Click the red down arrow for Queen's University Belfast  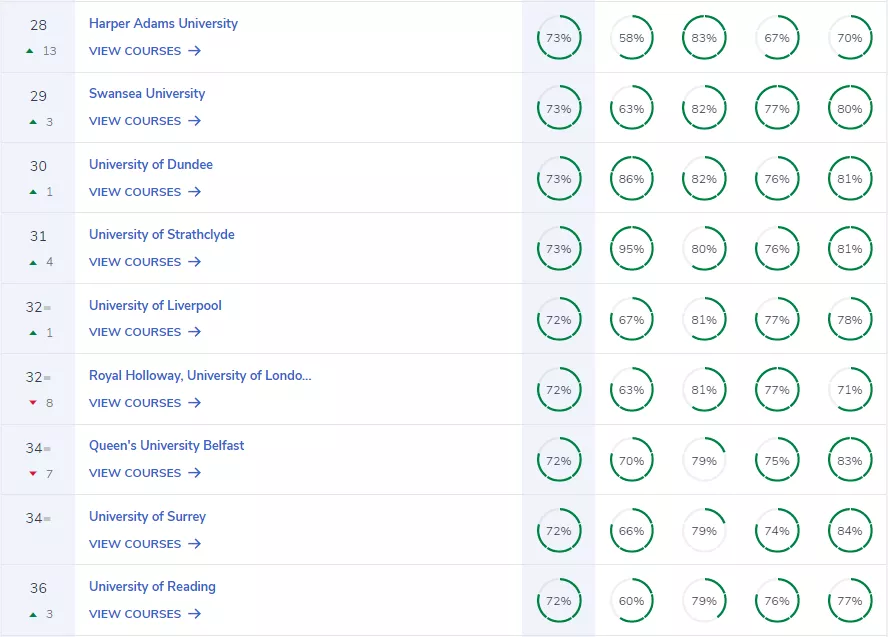[x=33, y=473]
